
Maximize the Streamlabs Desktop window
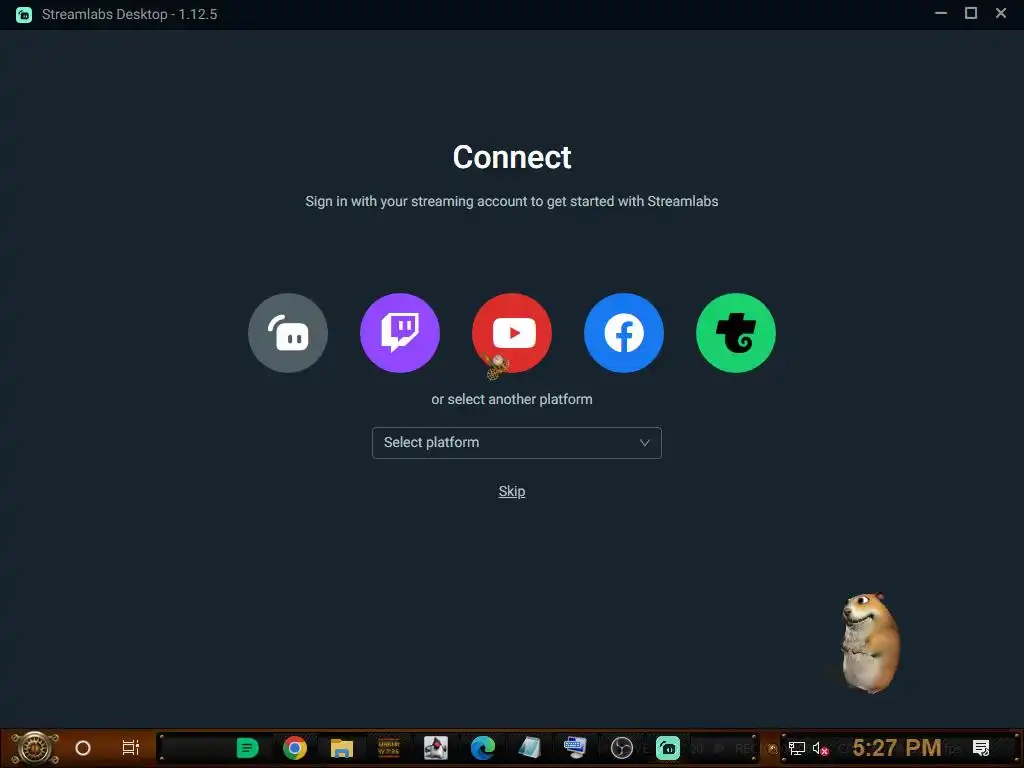[x=971, y=13]
